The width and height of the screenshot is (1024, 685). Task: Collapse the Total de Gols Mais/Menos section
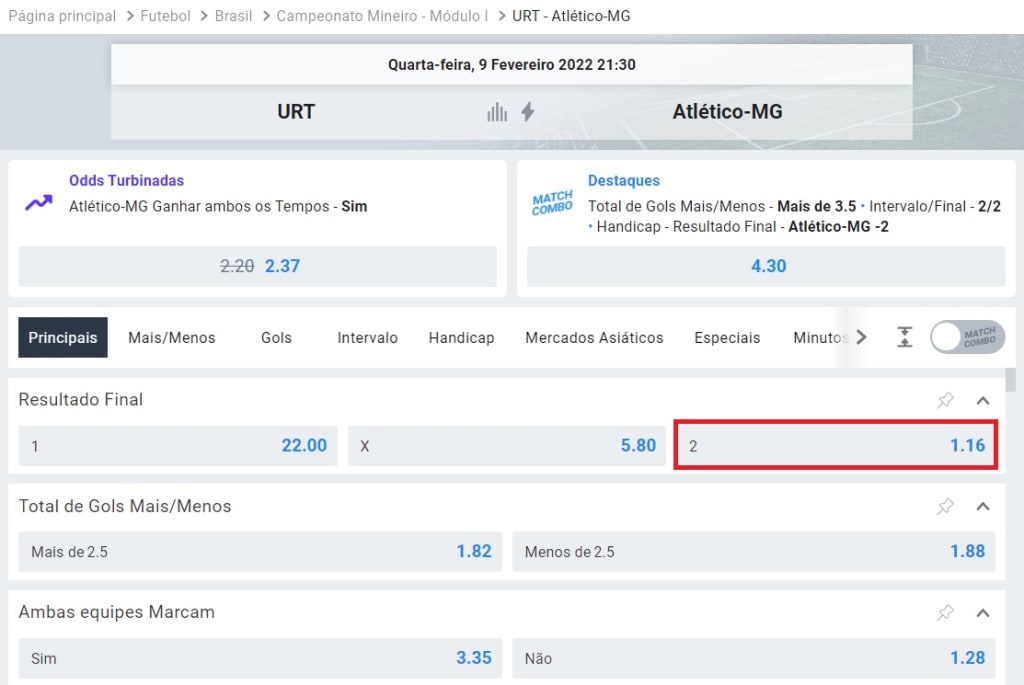[x=983, y=507]
